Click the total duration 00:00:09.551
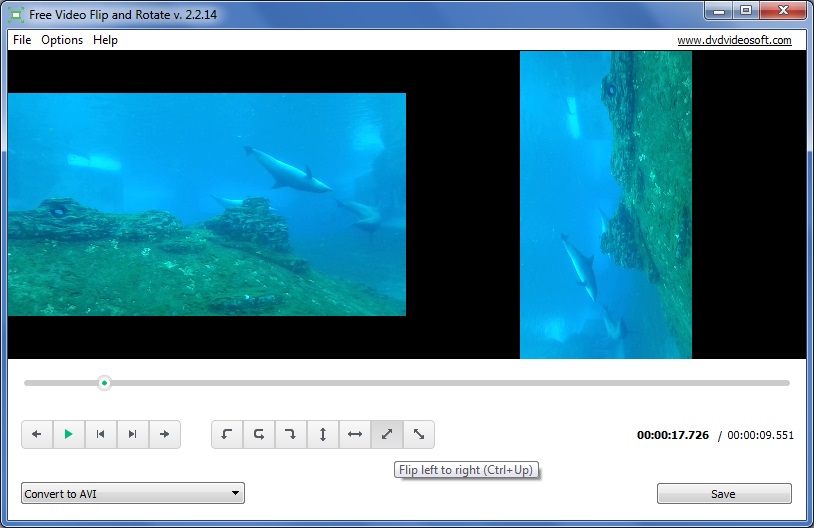Image resolution: width=814 pixels, height=528 pixels. (x=761, y=435)
